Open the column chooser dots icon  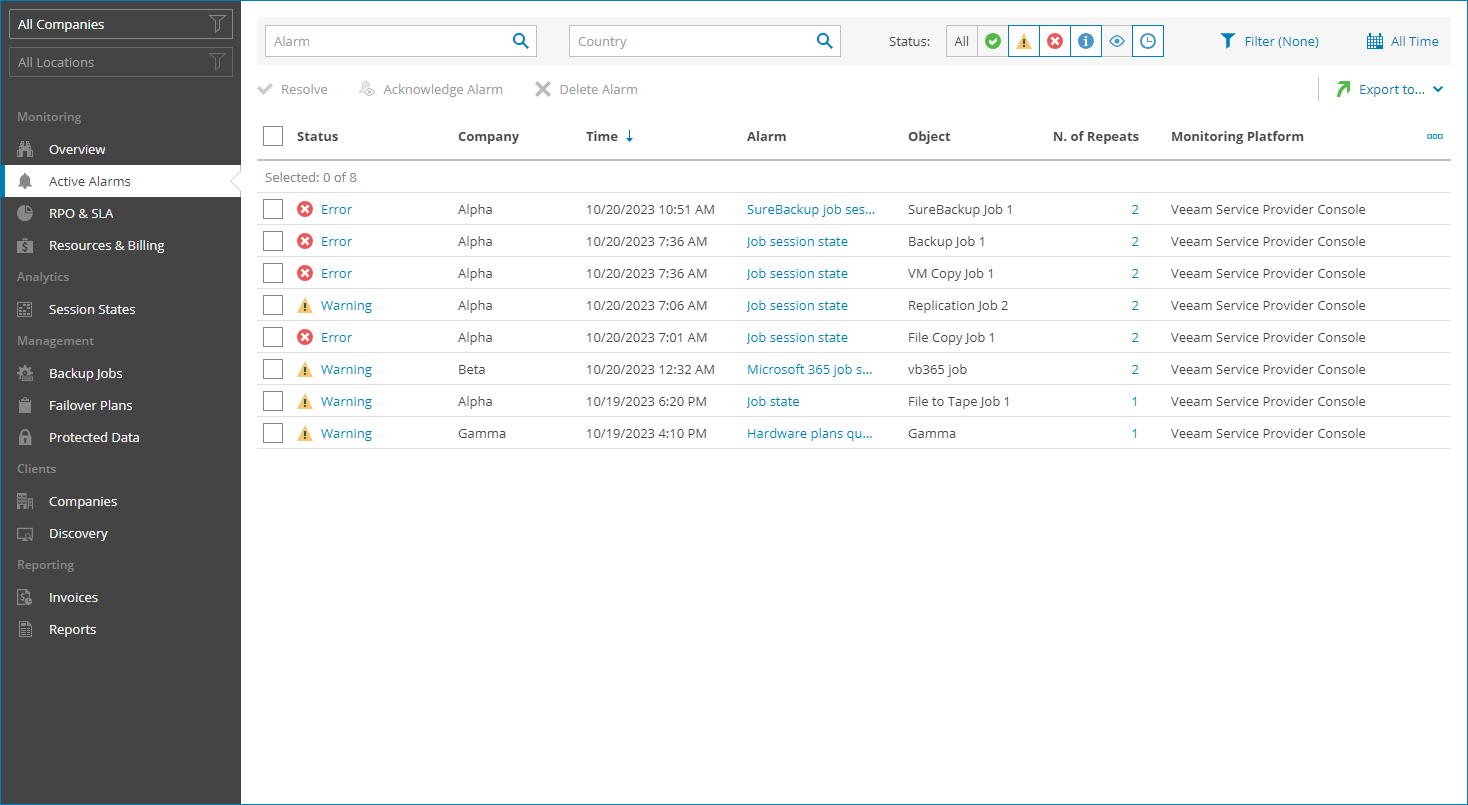point(1434,137)
